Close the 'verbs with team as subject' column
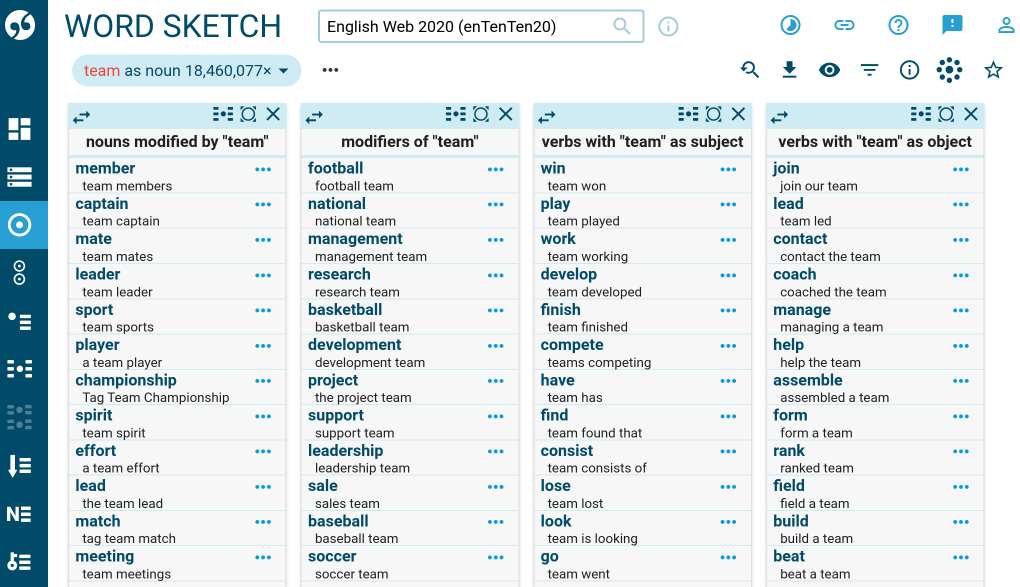 738,115
